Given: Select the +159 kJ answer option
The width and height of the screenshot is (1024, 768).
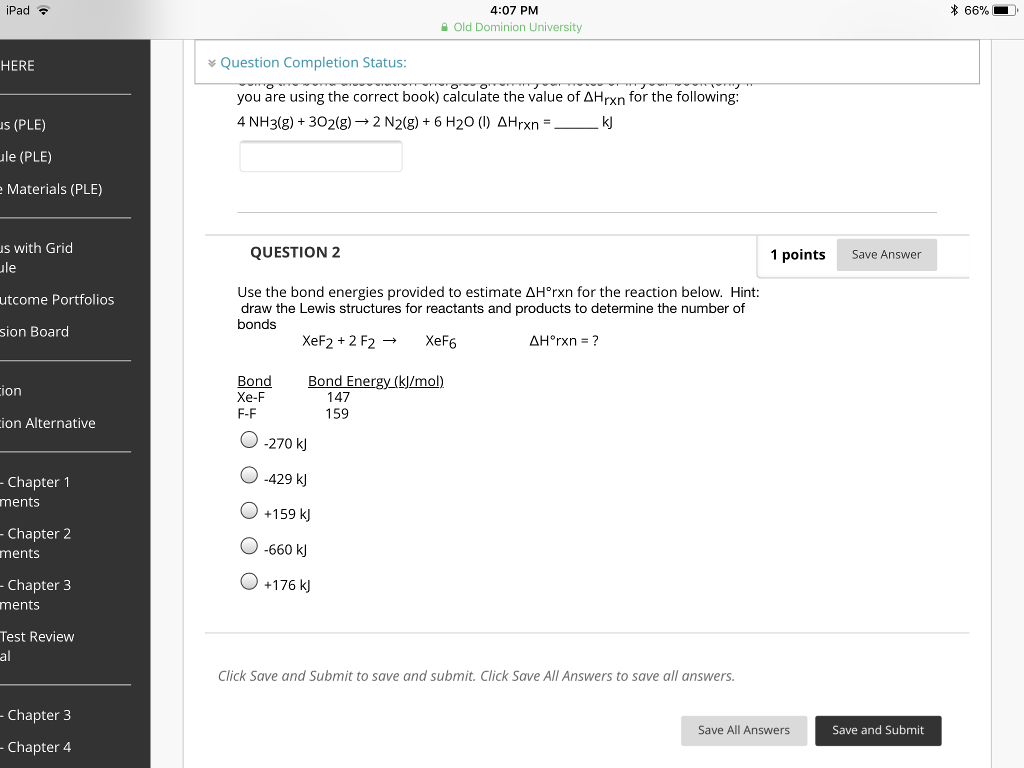Looking at the screenshot, I should click(249, 509).
